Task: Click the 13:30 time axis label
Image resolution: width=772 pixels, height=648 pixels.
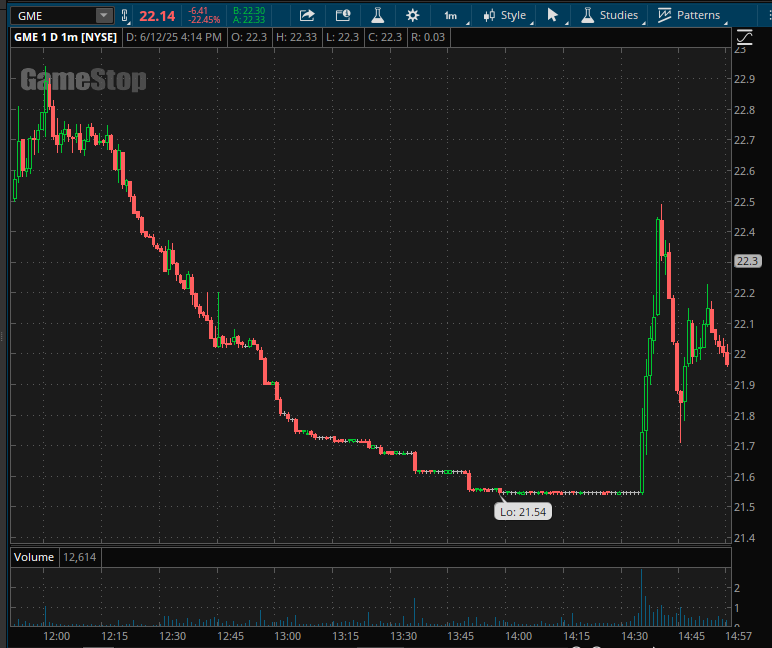Action: (x=404, y=636)
